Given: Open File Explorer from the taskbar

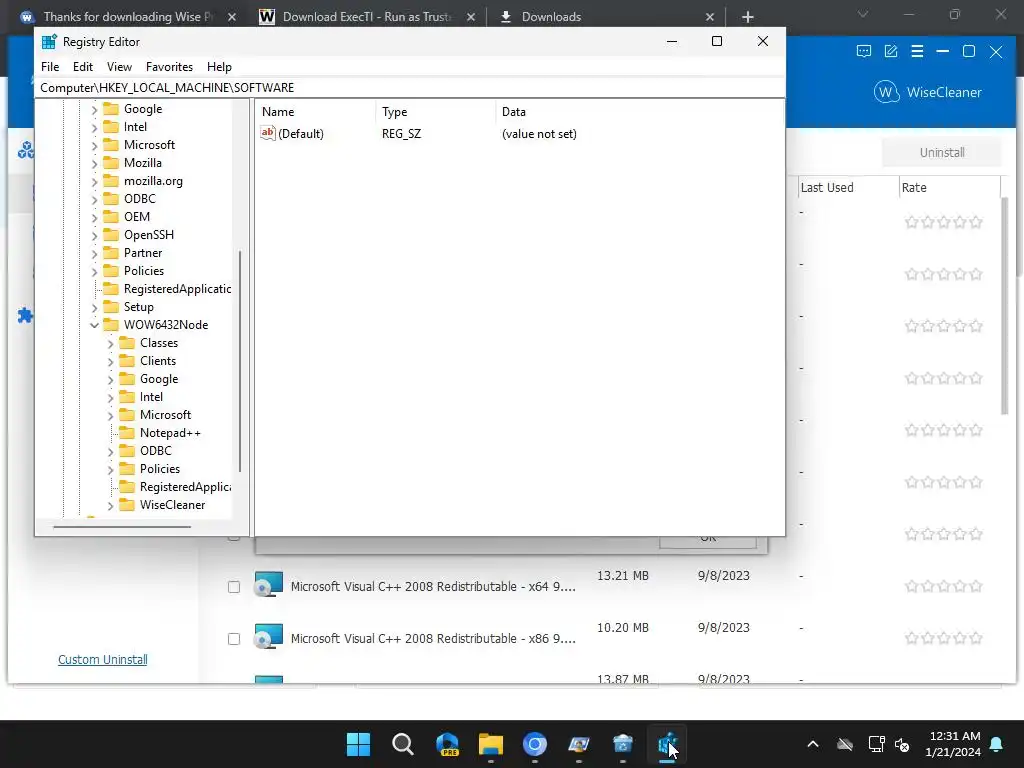Looking at the screenshot, I should pyautogui.click(x=490, y=744).
